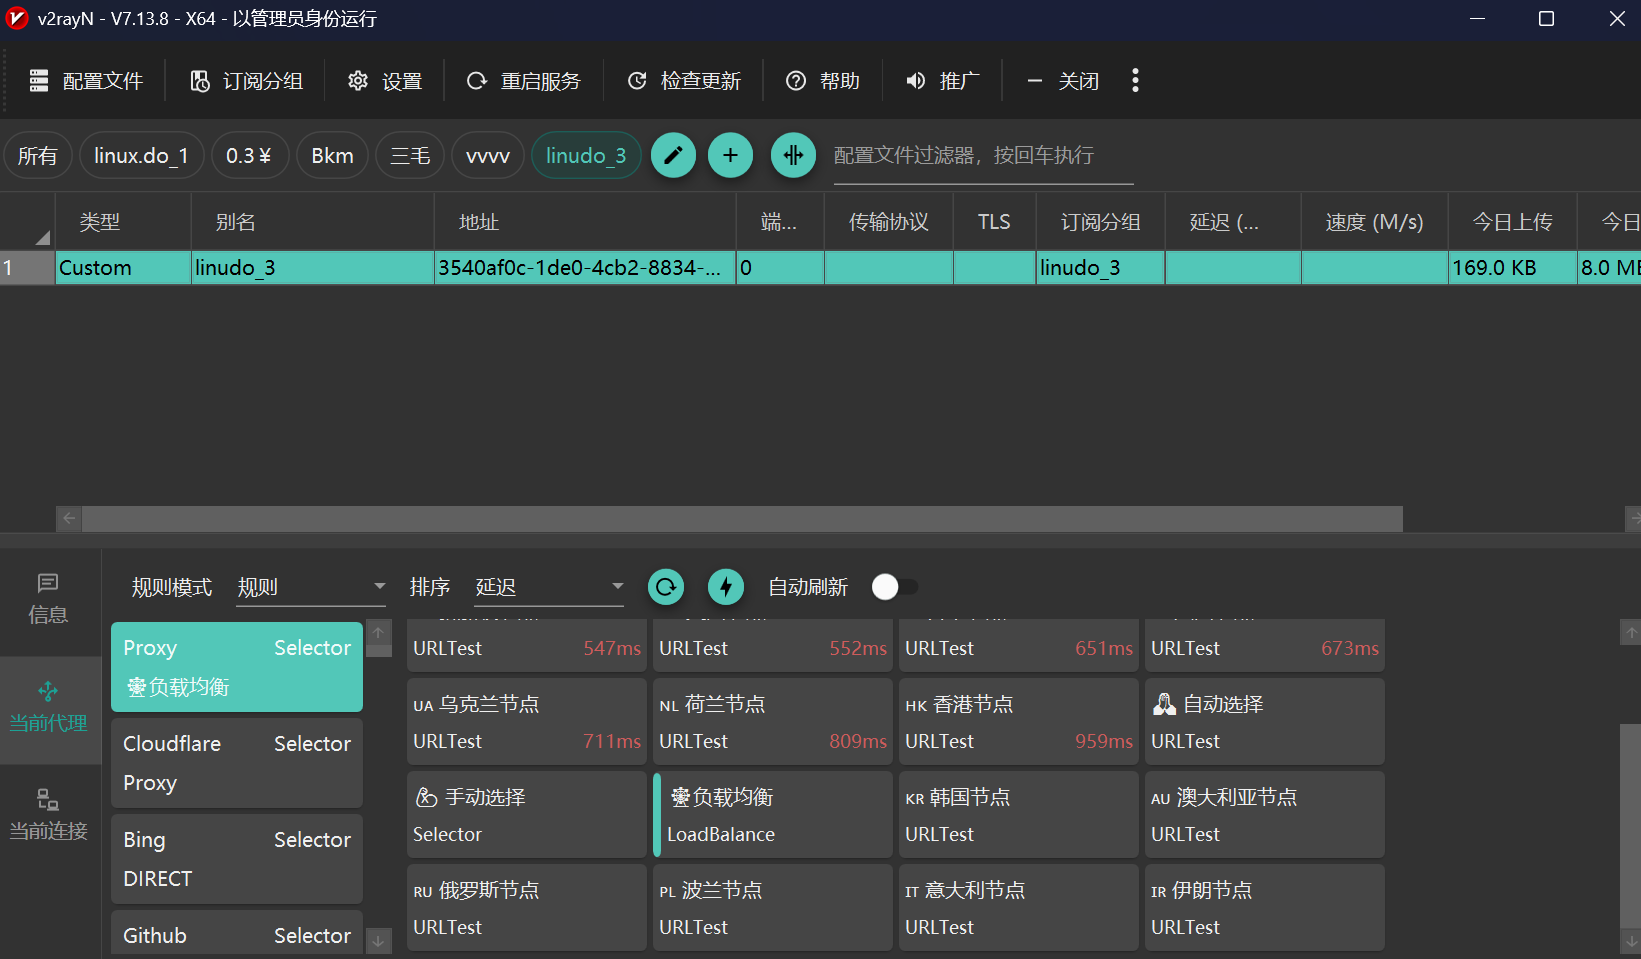Image resolution: width=1641 pixels, height=959 pixels.
Task: Select the 手动选择 Selector proxy card
Action: point(527,814)
